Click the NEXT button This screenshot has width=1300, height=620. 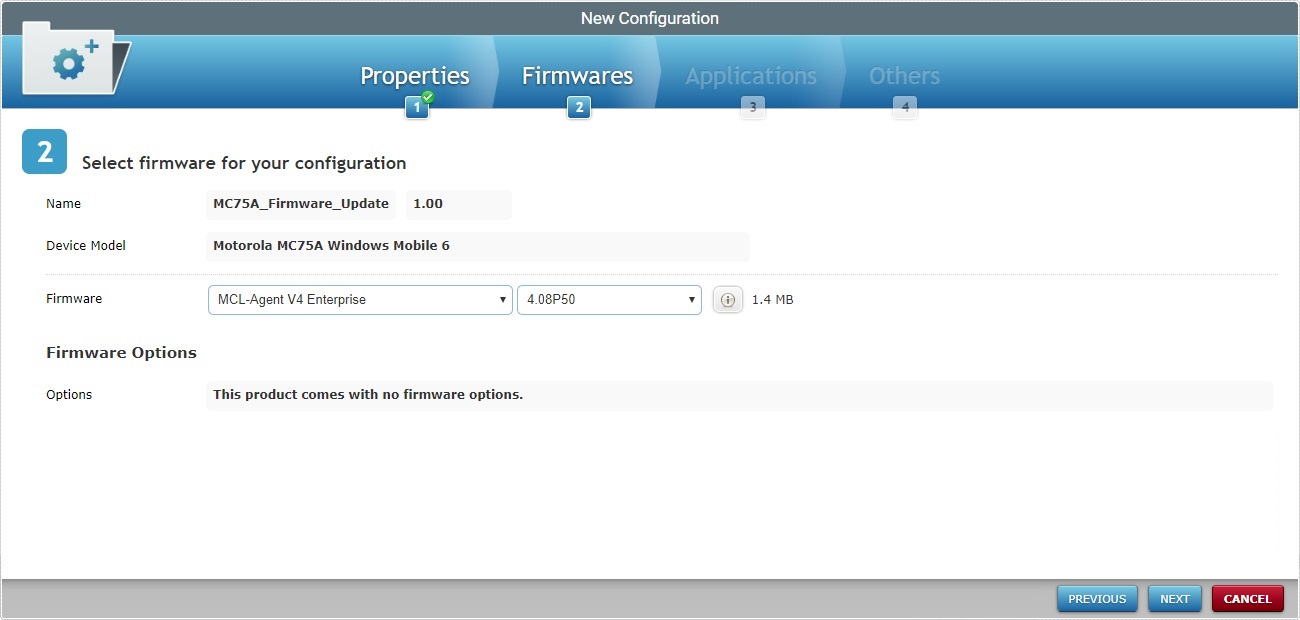click(1175, 598)
